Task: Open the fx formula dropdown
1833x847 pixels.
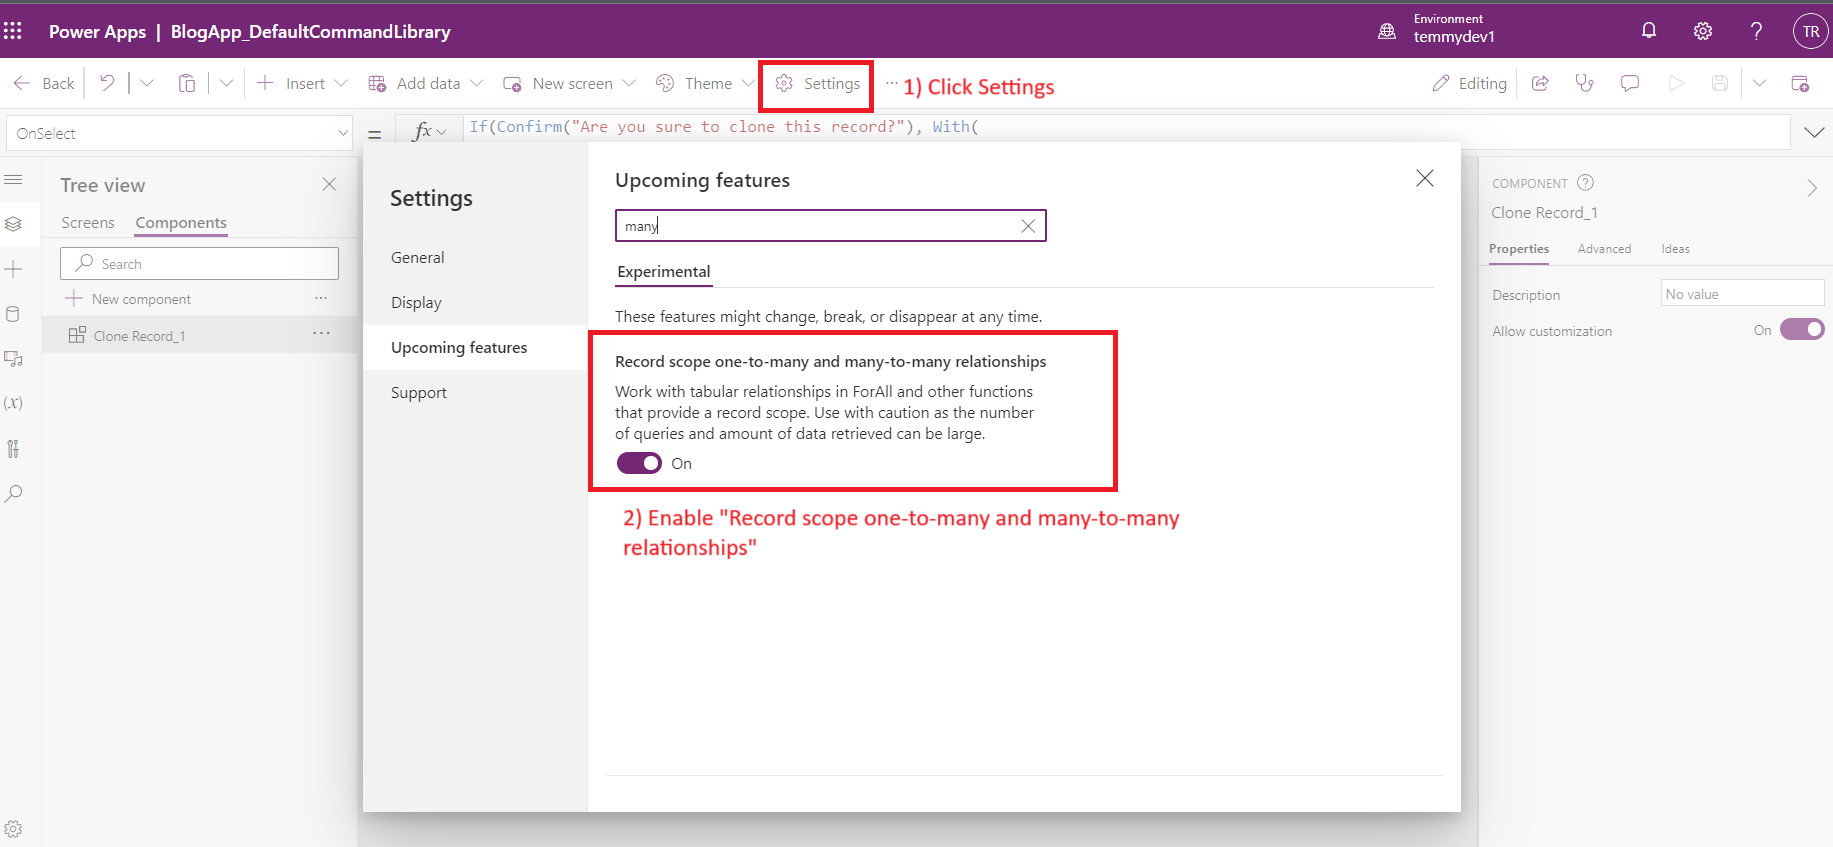Action: pos(430,131)
